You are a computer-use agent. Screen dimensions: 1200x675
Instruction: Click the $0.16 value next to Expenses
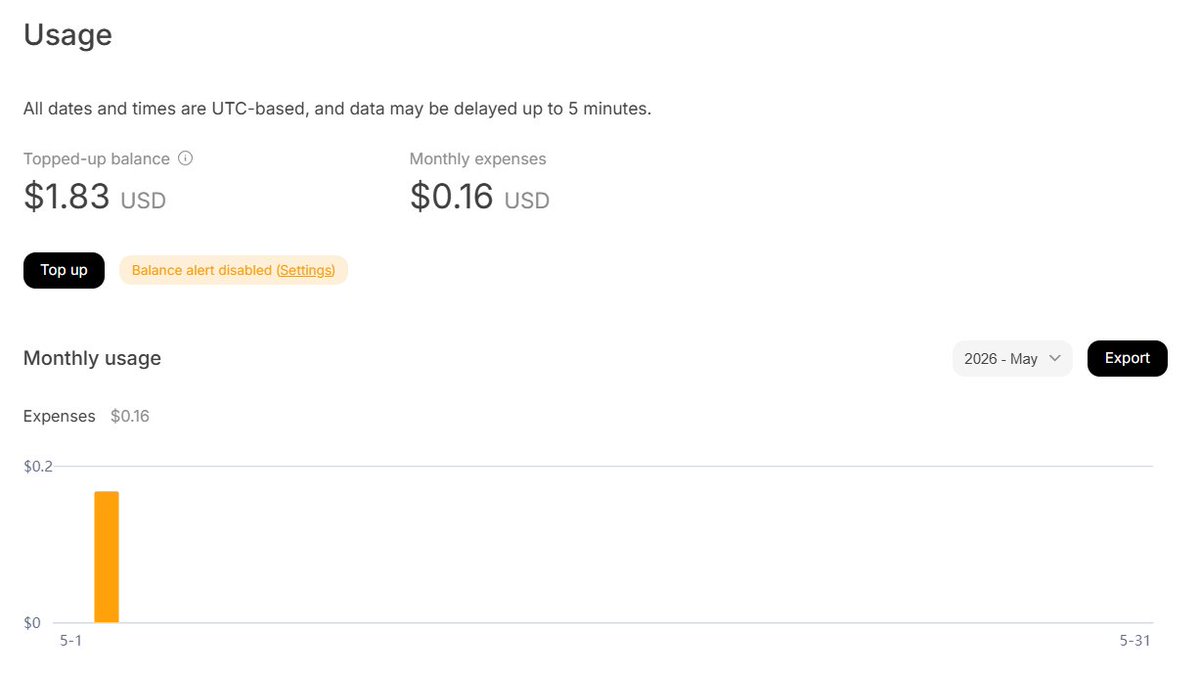[x=130, y=416]
